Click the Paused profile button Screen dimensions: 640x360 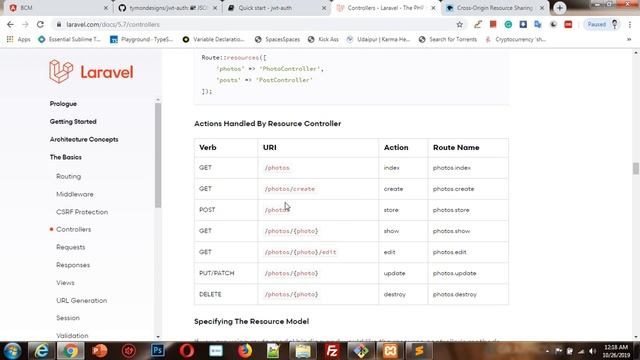click(x=602, y=24)
